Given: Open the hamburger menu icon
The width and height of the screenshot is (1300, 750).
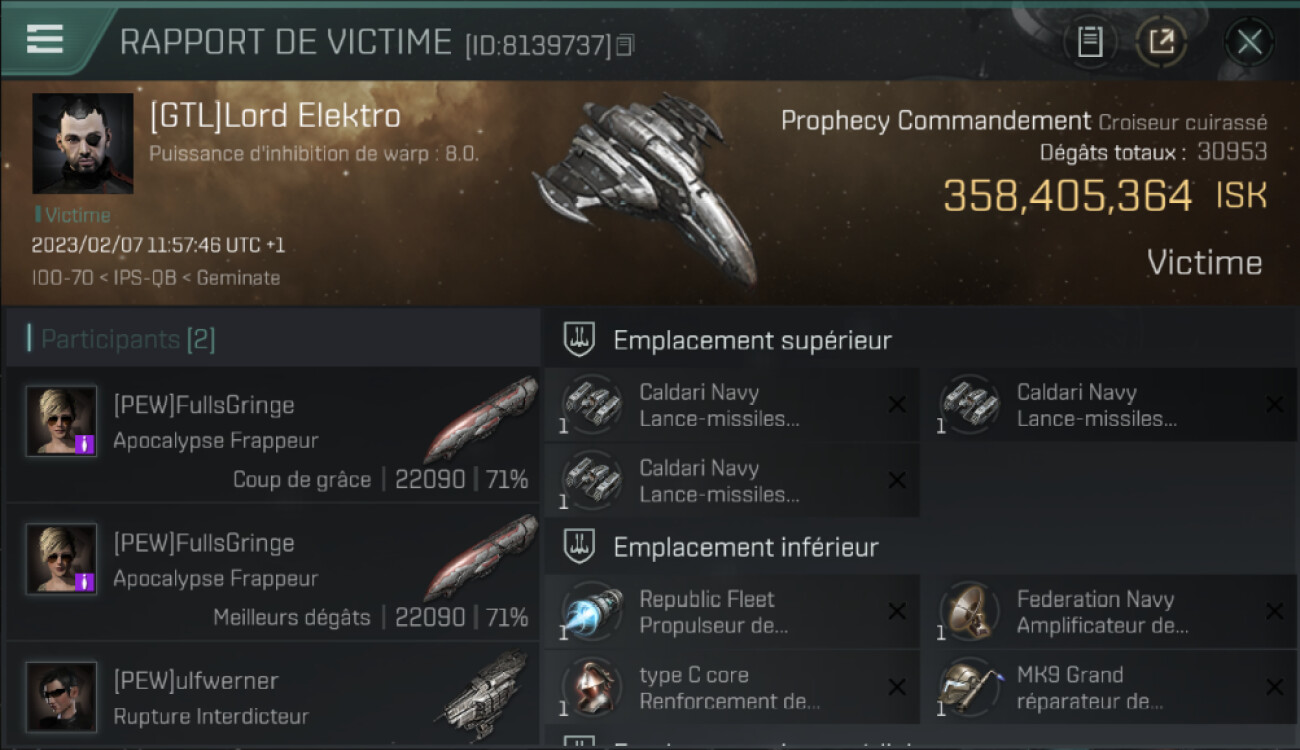Looking at the screenshot, I should [45, 38].
